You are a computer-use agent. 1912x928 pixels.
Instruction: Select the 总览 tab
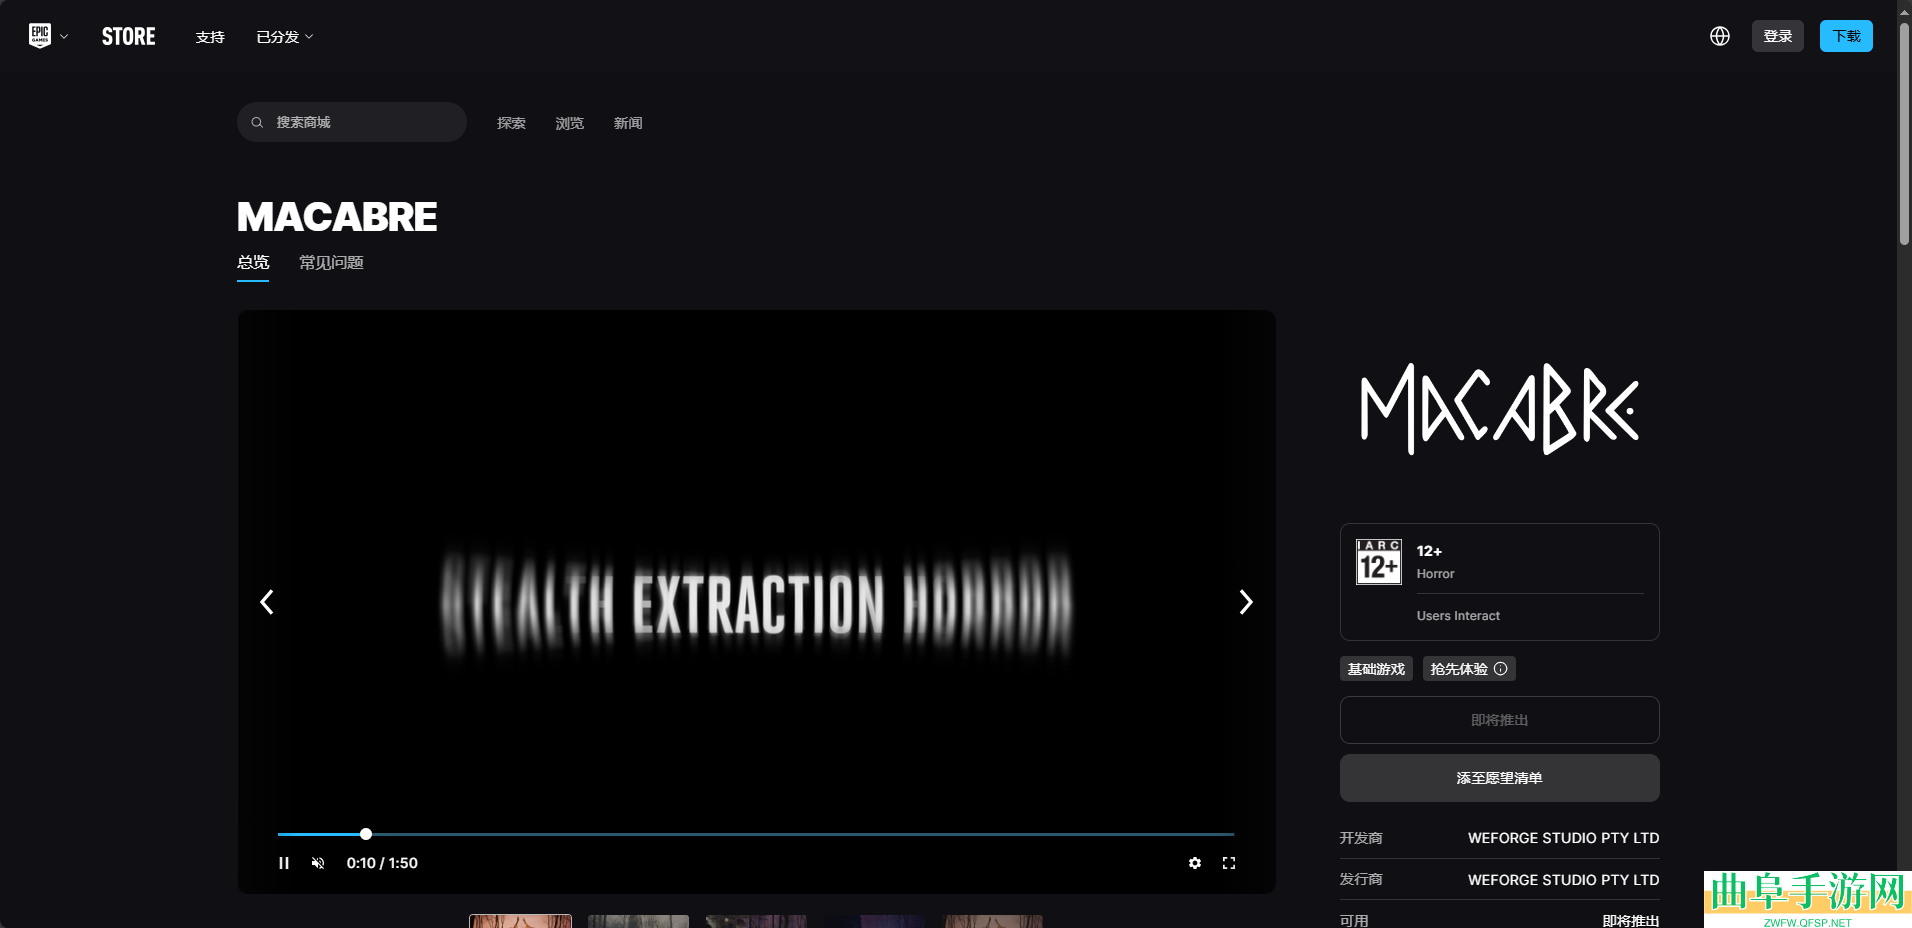253,263
